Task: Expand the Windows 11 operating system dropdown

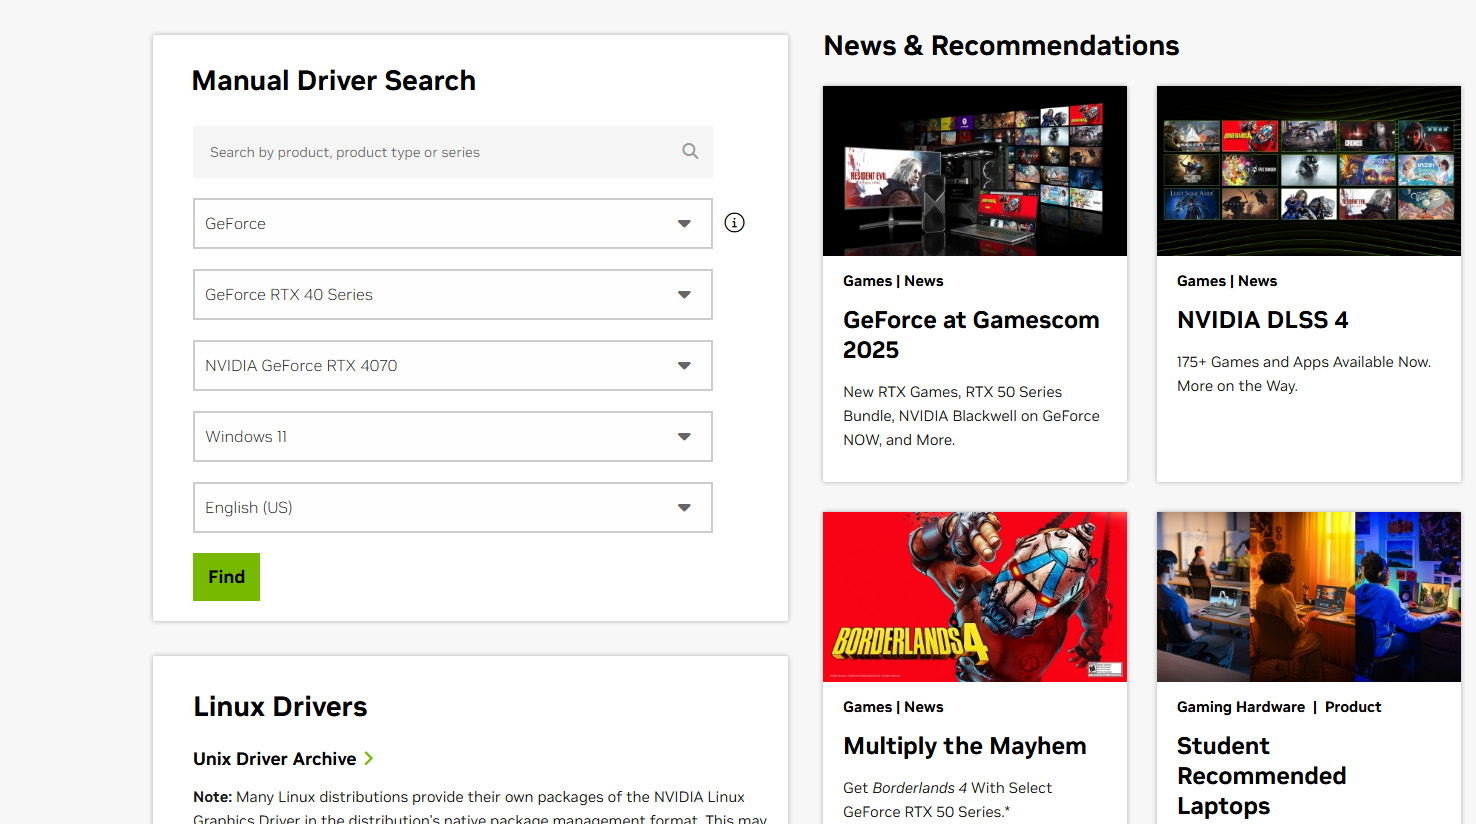Action: coord(452,437)
